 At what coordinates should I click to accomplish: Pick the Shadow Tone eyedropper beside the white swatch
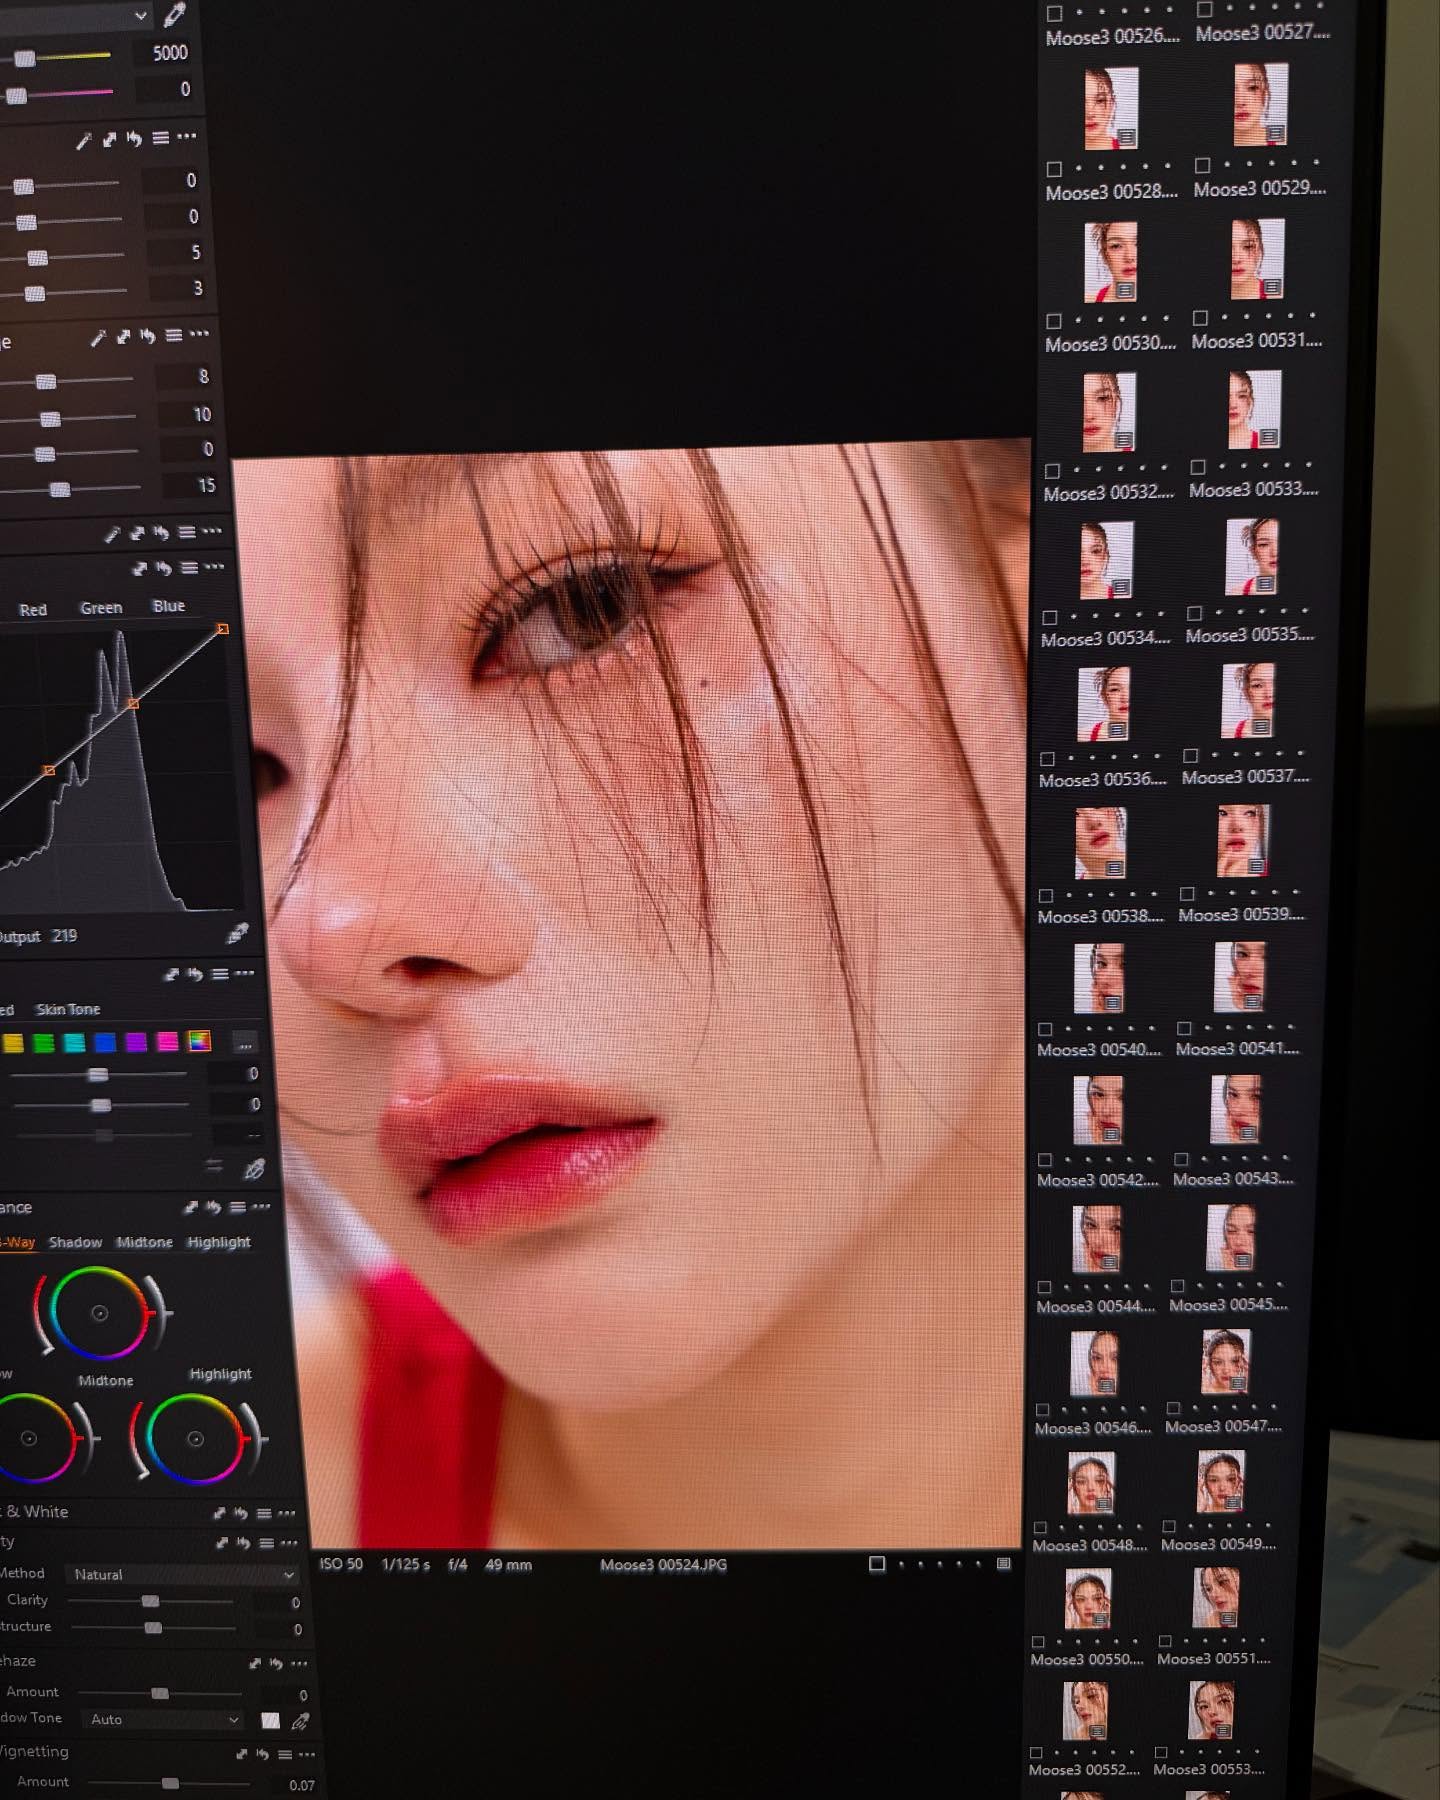[x=300, y=1721]
